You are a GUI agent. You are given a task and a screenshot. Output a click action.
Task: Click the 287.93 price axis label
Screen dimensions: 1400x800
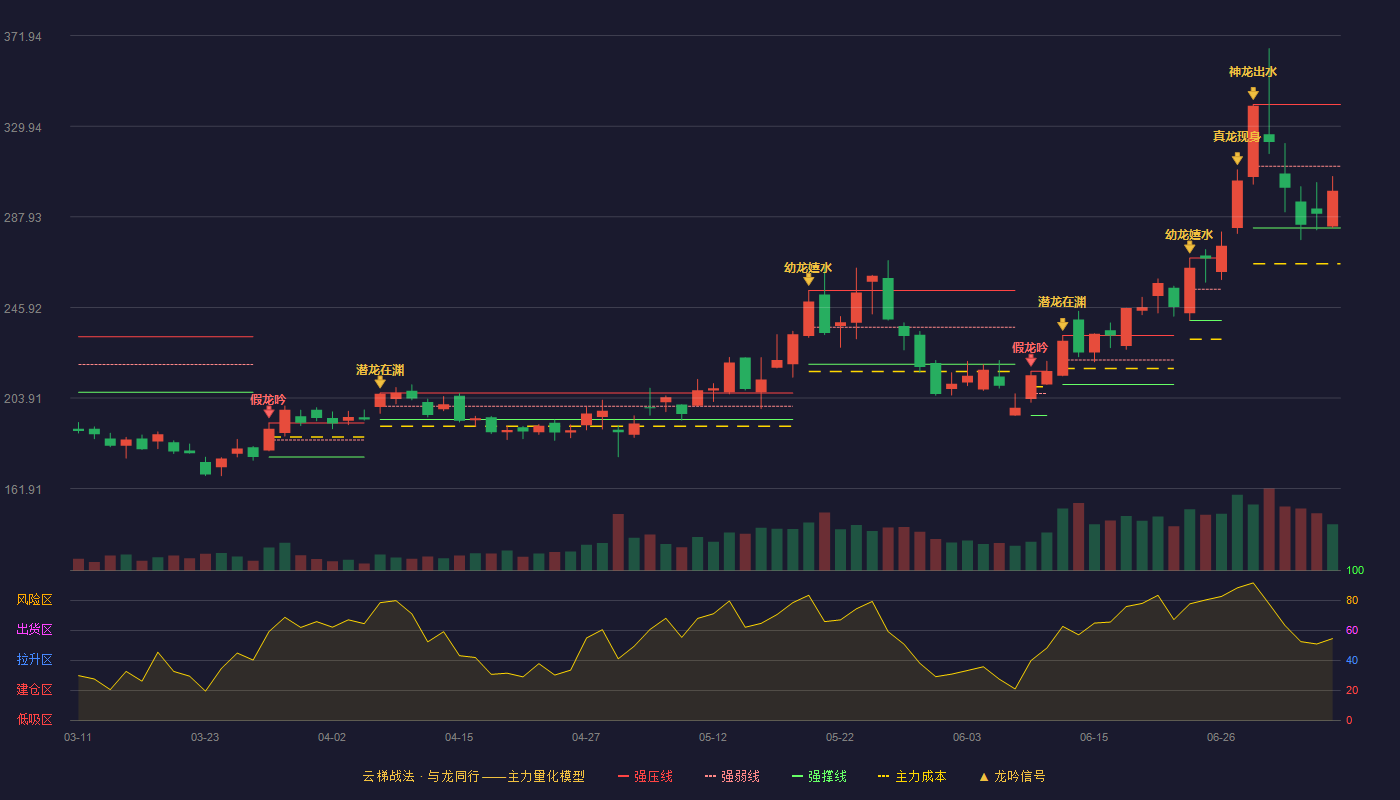coord(23,218)
